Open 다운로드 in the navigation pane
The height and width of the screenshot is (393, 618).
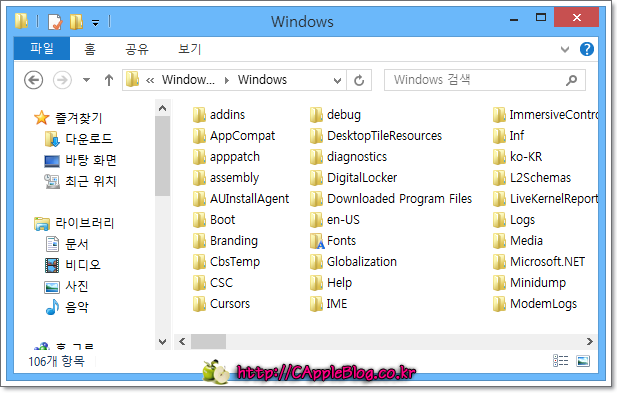[x=89, y=139]
